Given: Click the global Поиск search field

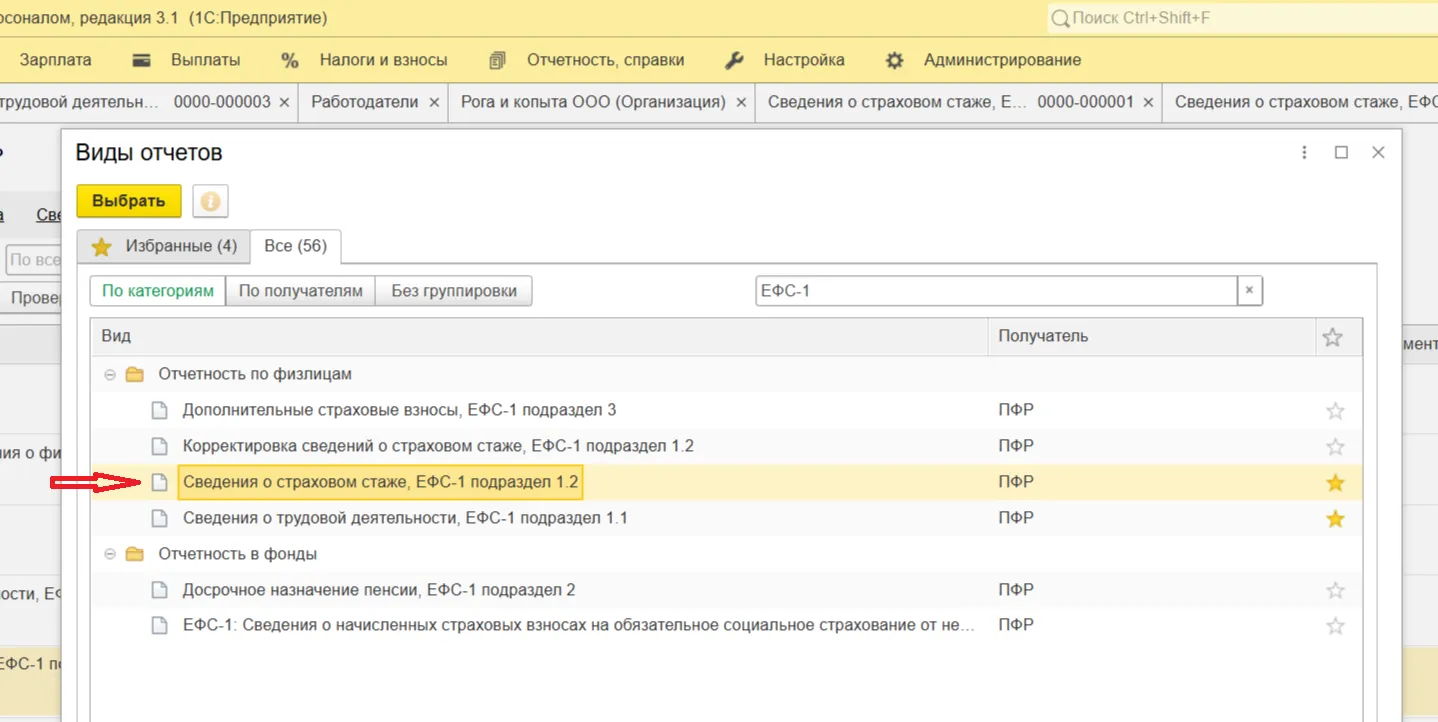Looking at the screenshot, I should point(1240,18).
